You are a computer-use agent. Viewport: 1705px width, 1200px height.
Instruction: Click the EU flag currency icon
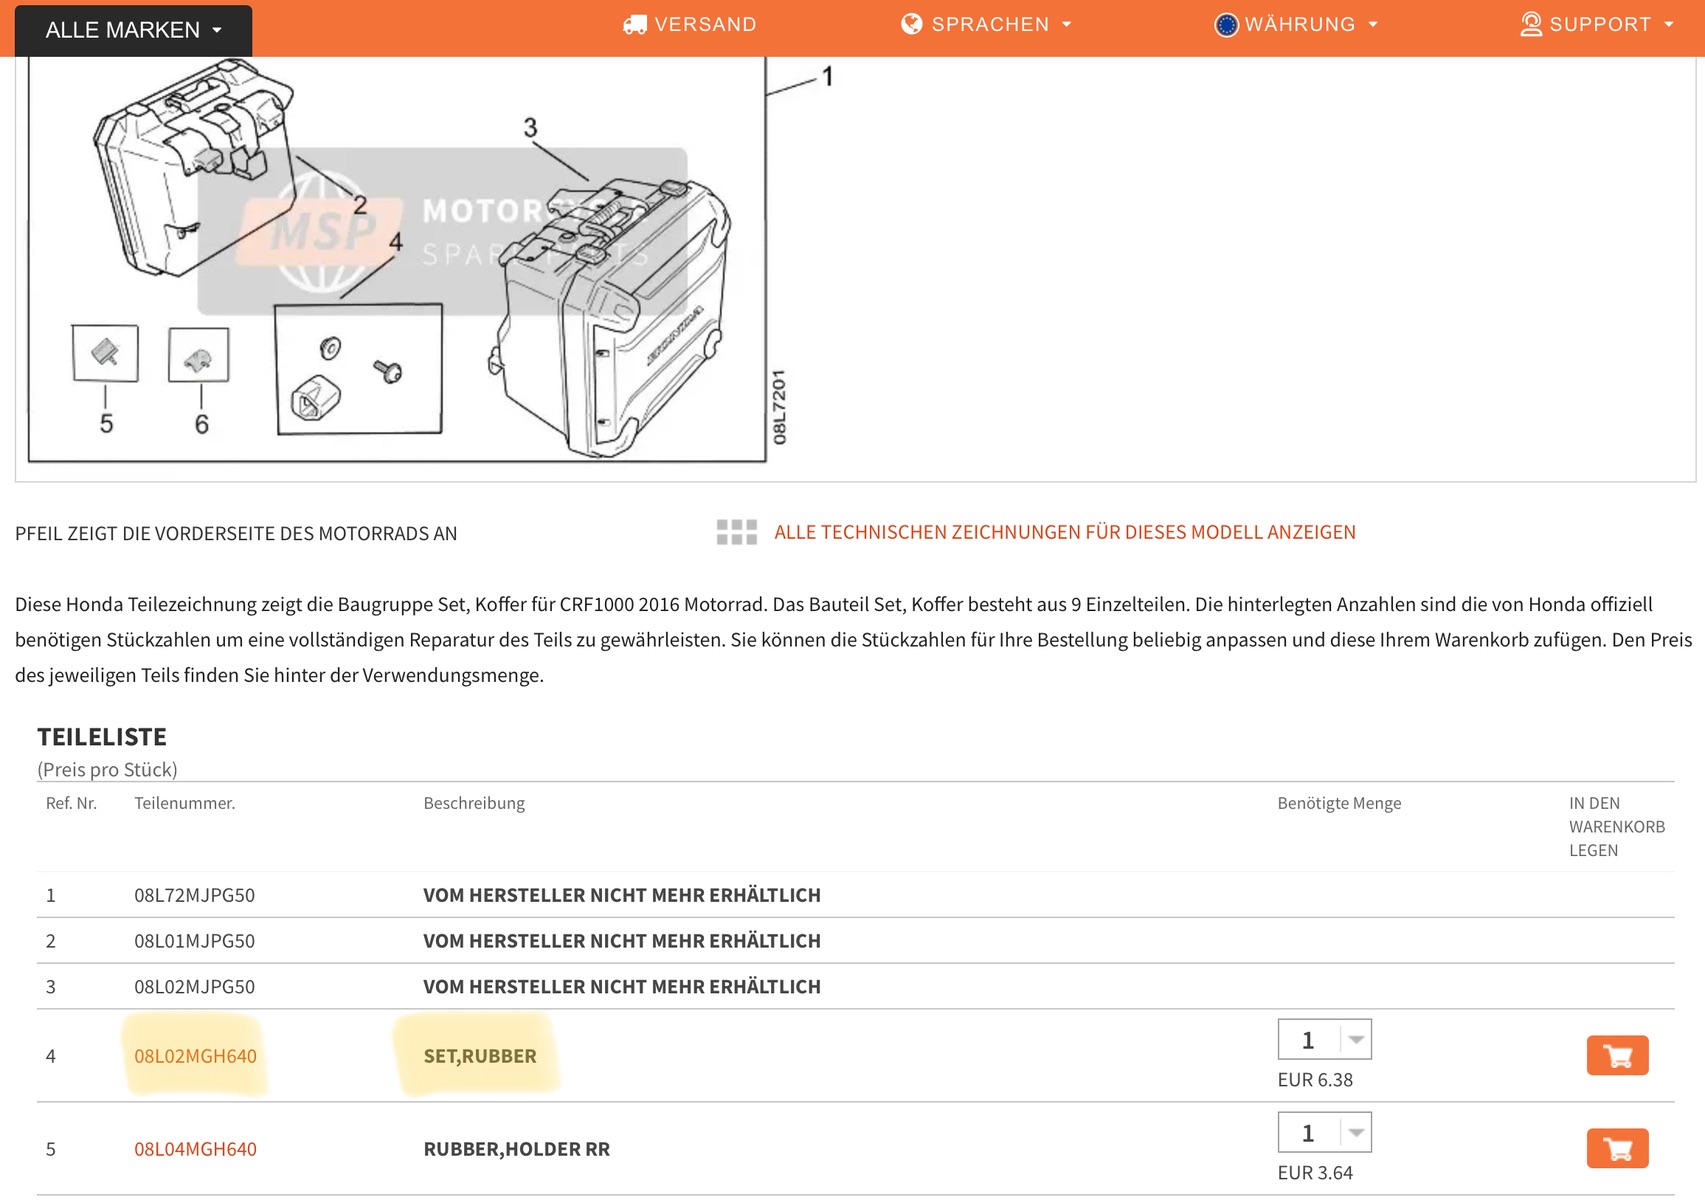tap(1226, 25)
